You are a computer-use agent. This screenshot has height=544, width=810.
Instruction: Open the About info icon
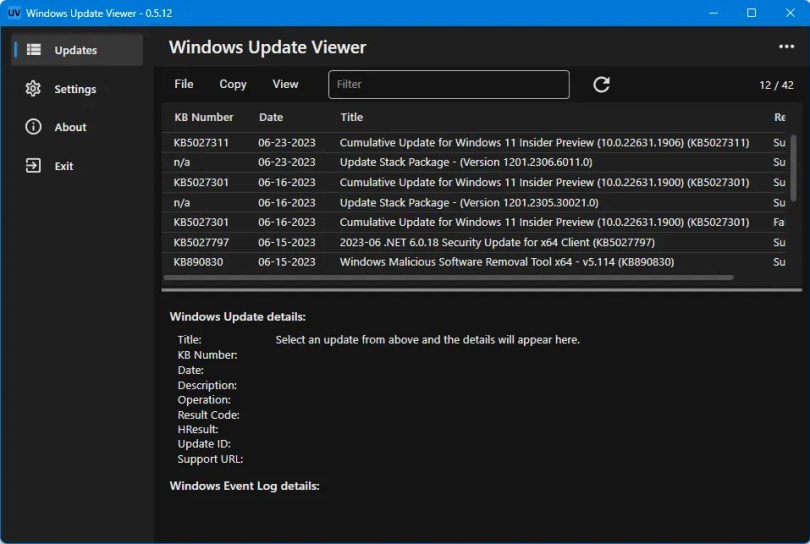pyautogui.click(x=33, y=127)
